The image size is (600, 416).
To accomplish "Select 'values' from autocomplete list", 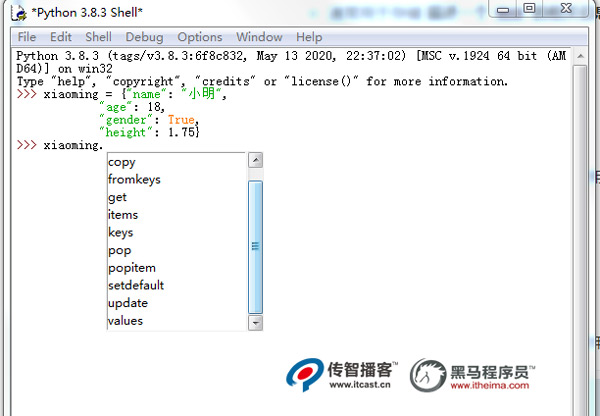I will click(126, 321).
